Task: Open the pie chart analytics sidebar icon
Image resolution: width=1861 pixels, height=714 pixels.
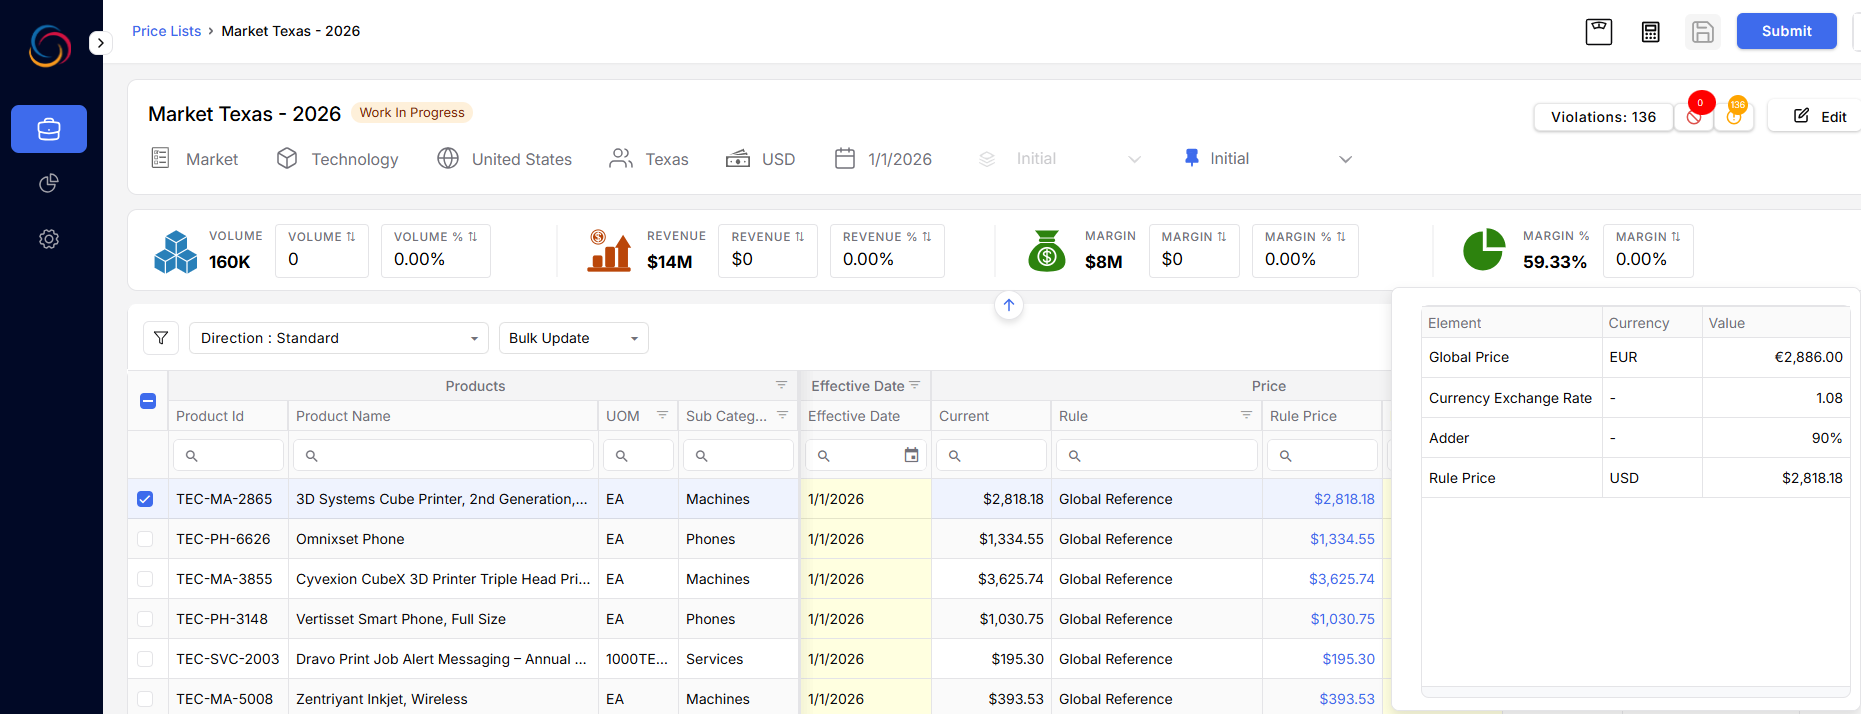Action: point(49,183)
